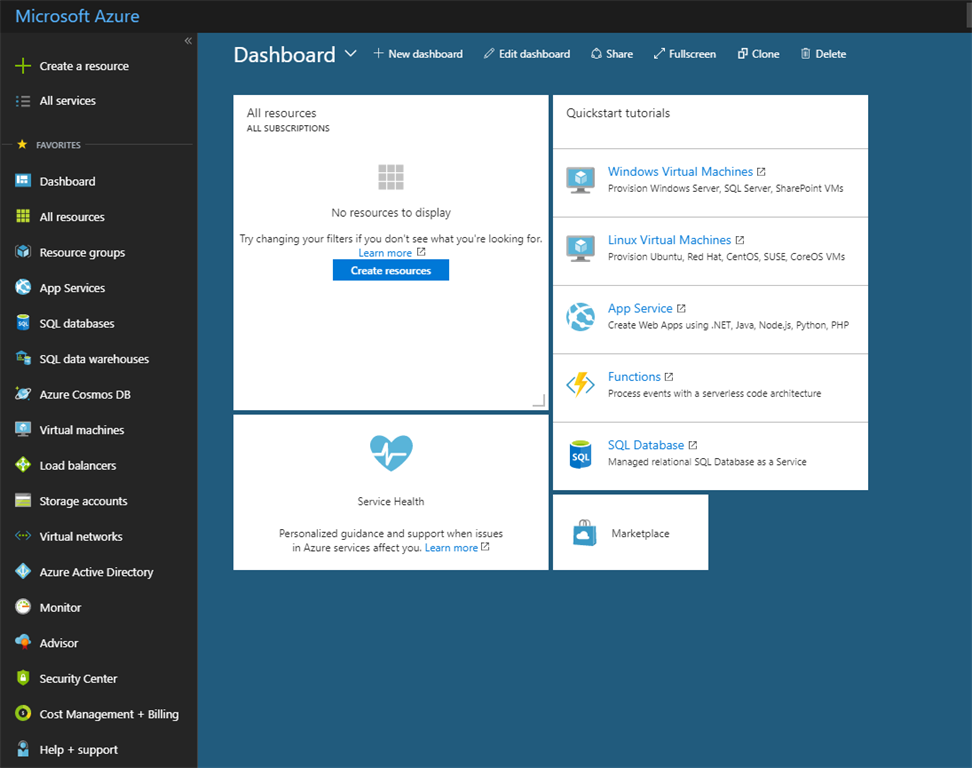972x768 pixels.
Task: Click New dashboard in the toolbar
Action: [418, 54]
